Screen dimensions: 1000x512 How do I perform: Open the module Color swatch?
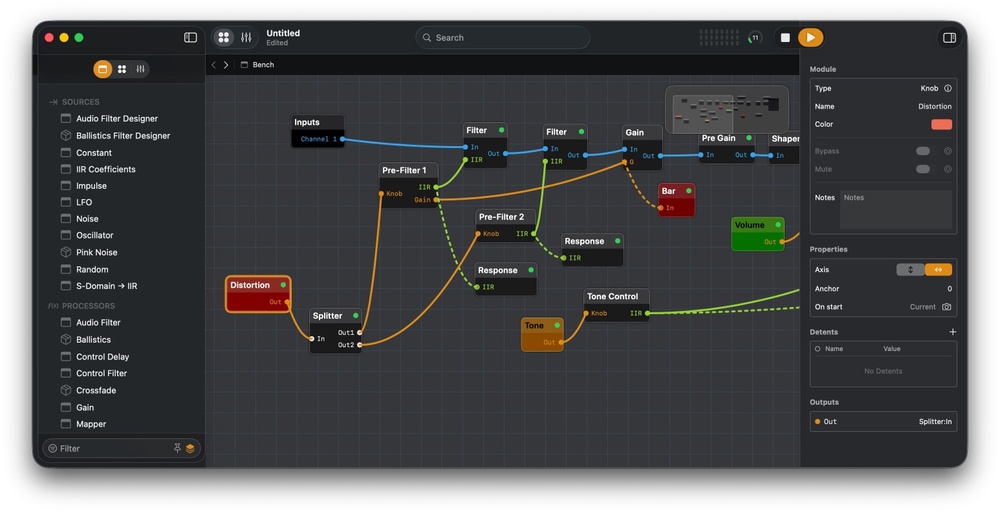(941, 124)
